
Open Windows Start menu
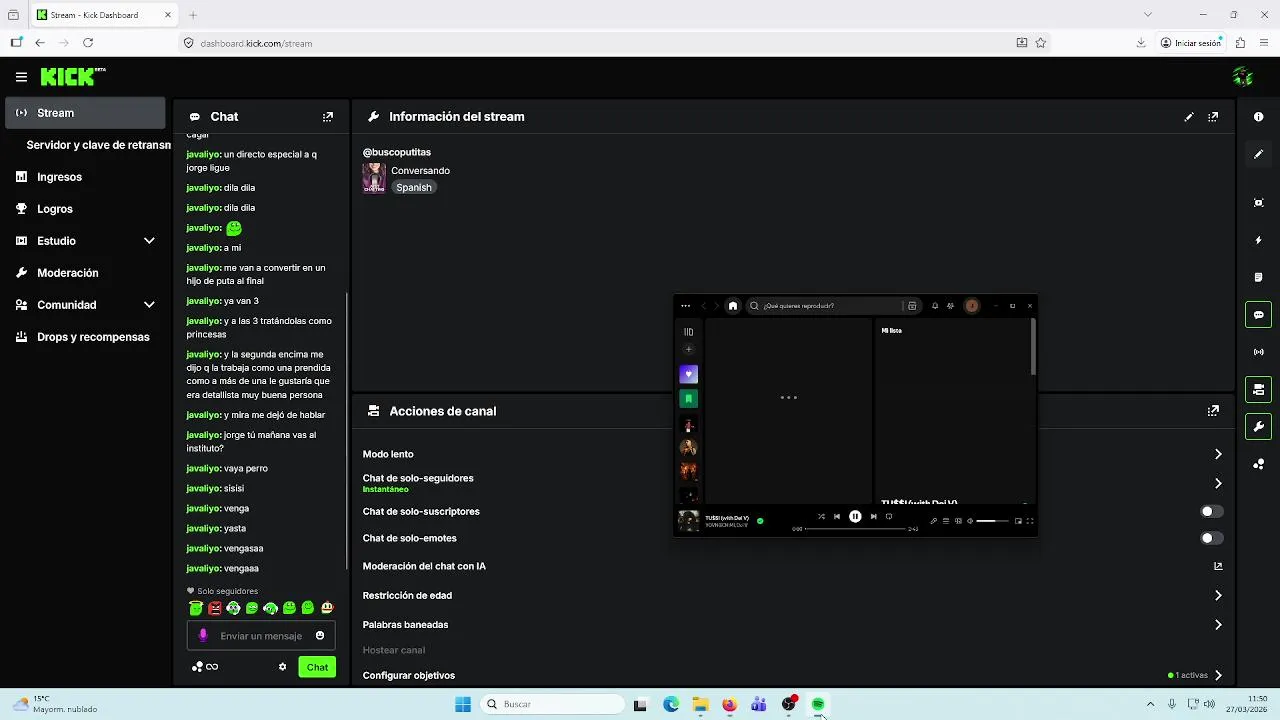pyautogui.click(x=463, y=704)
